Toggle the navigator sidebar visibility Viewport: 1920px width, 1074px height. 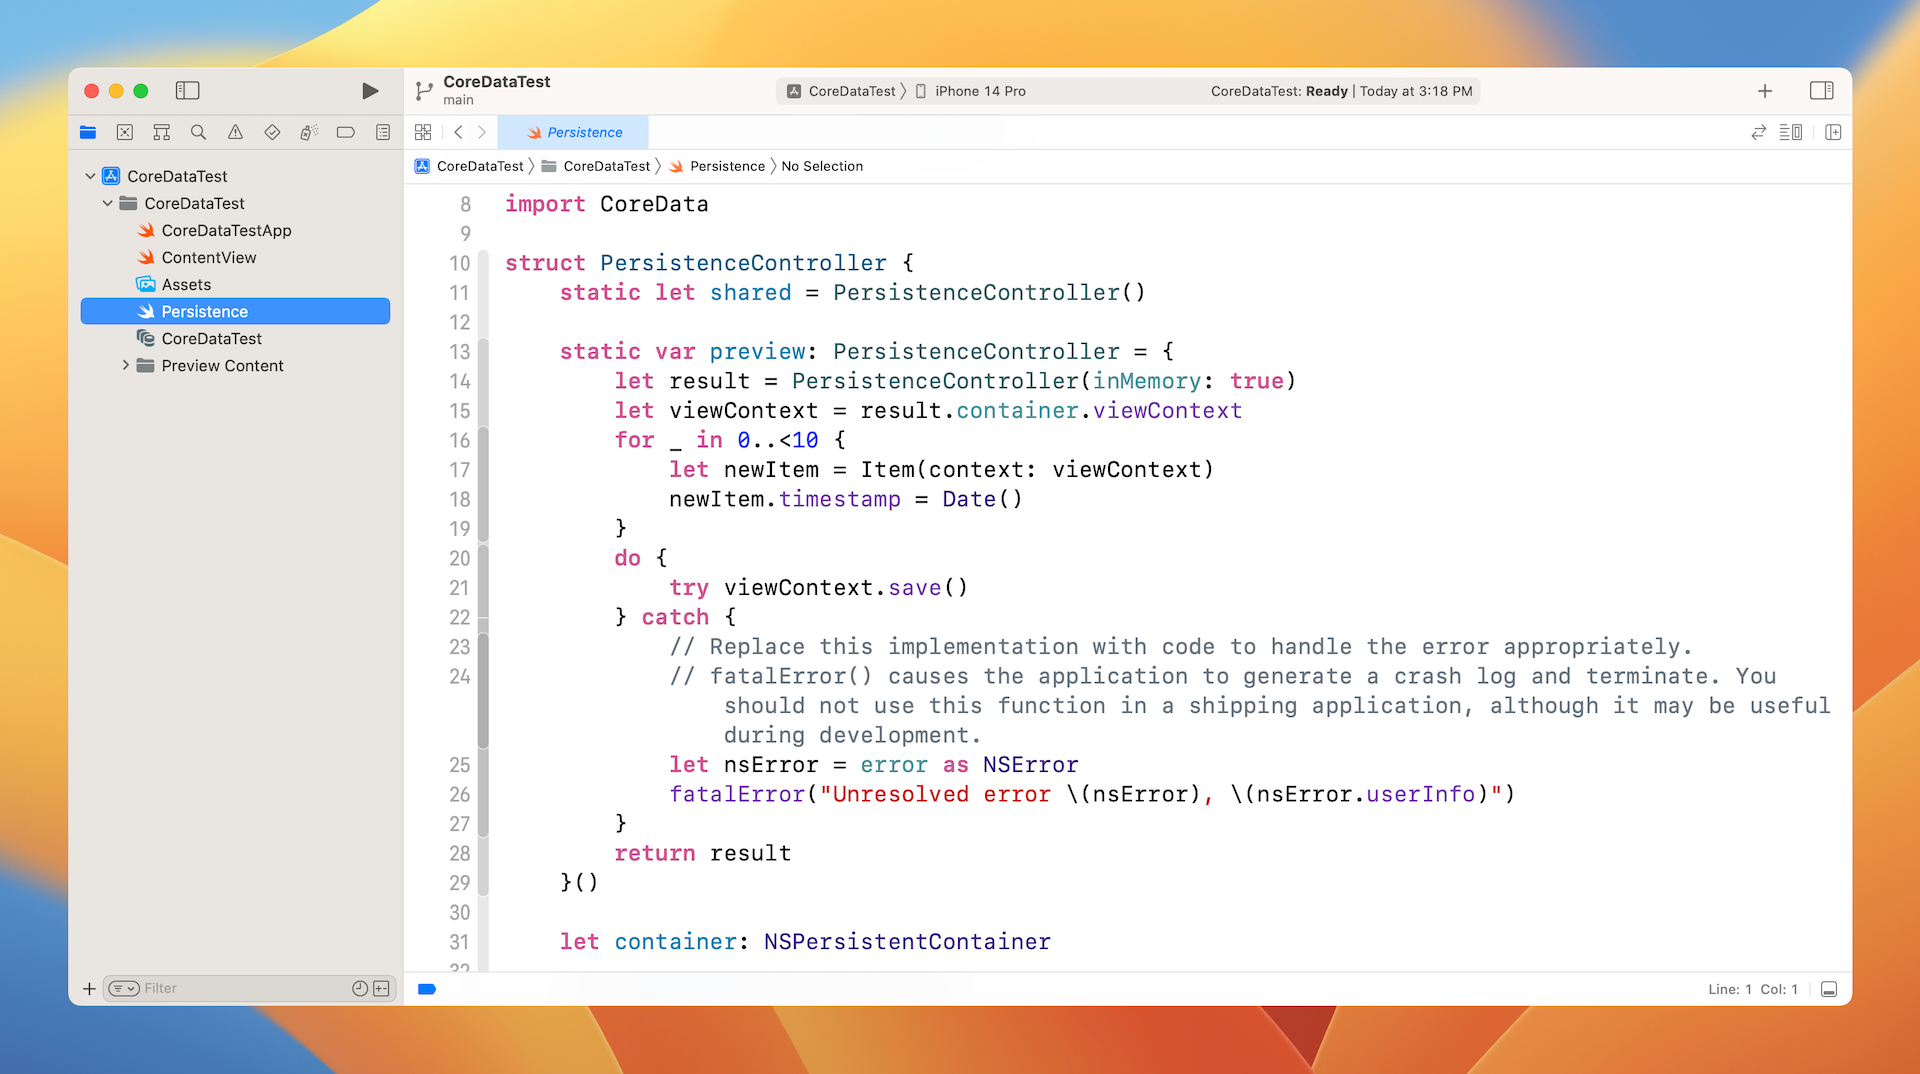(x=187, y=91)
